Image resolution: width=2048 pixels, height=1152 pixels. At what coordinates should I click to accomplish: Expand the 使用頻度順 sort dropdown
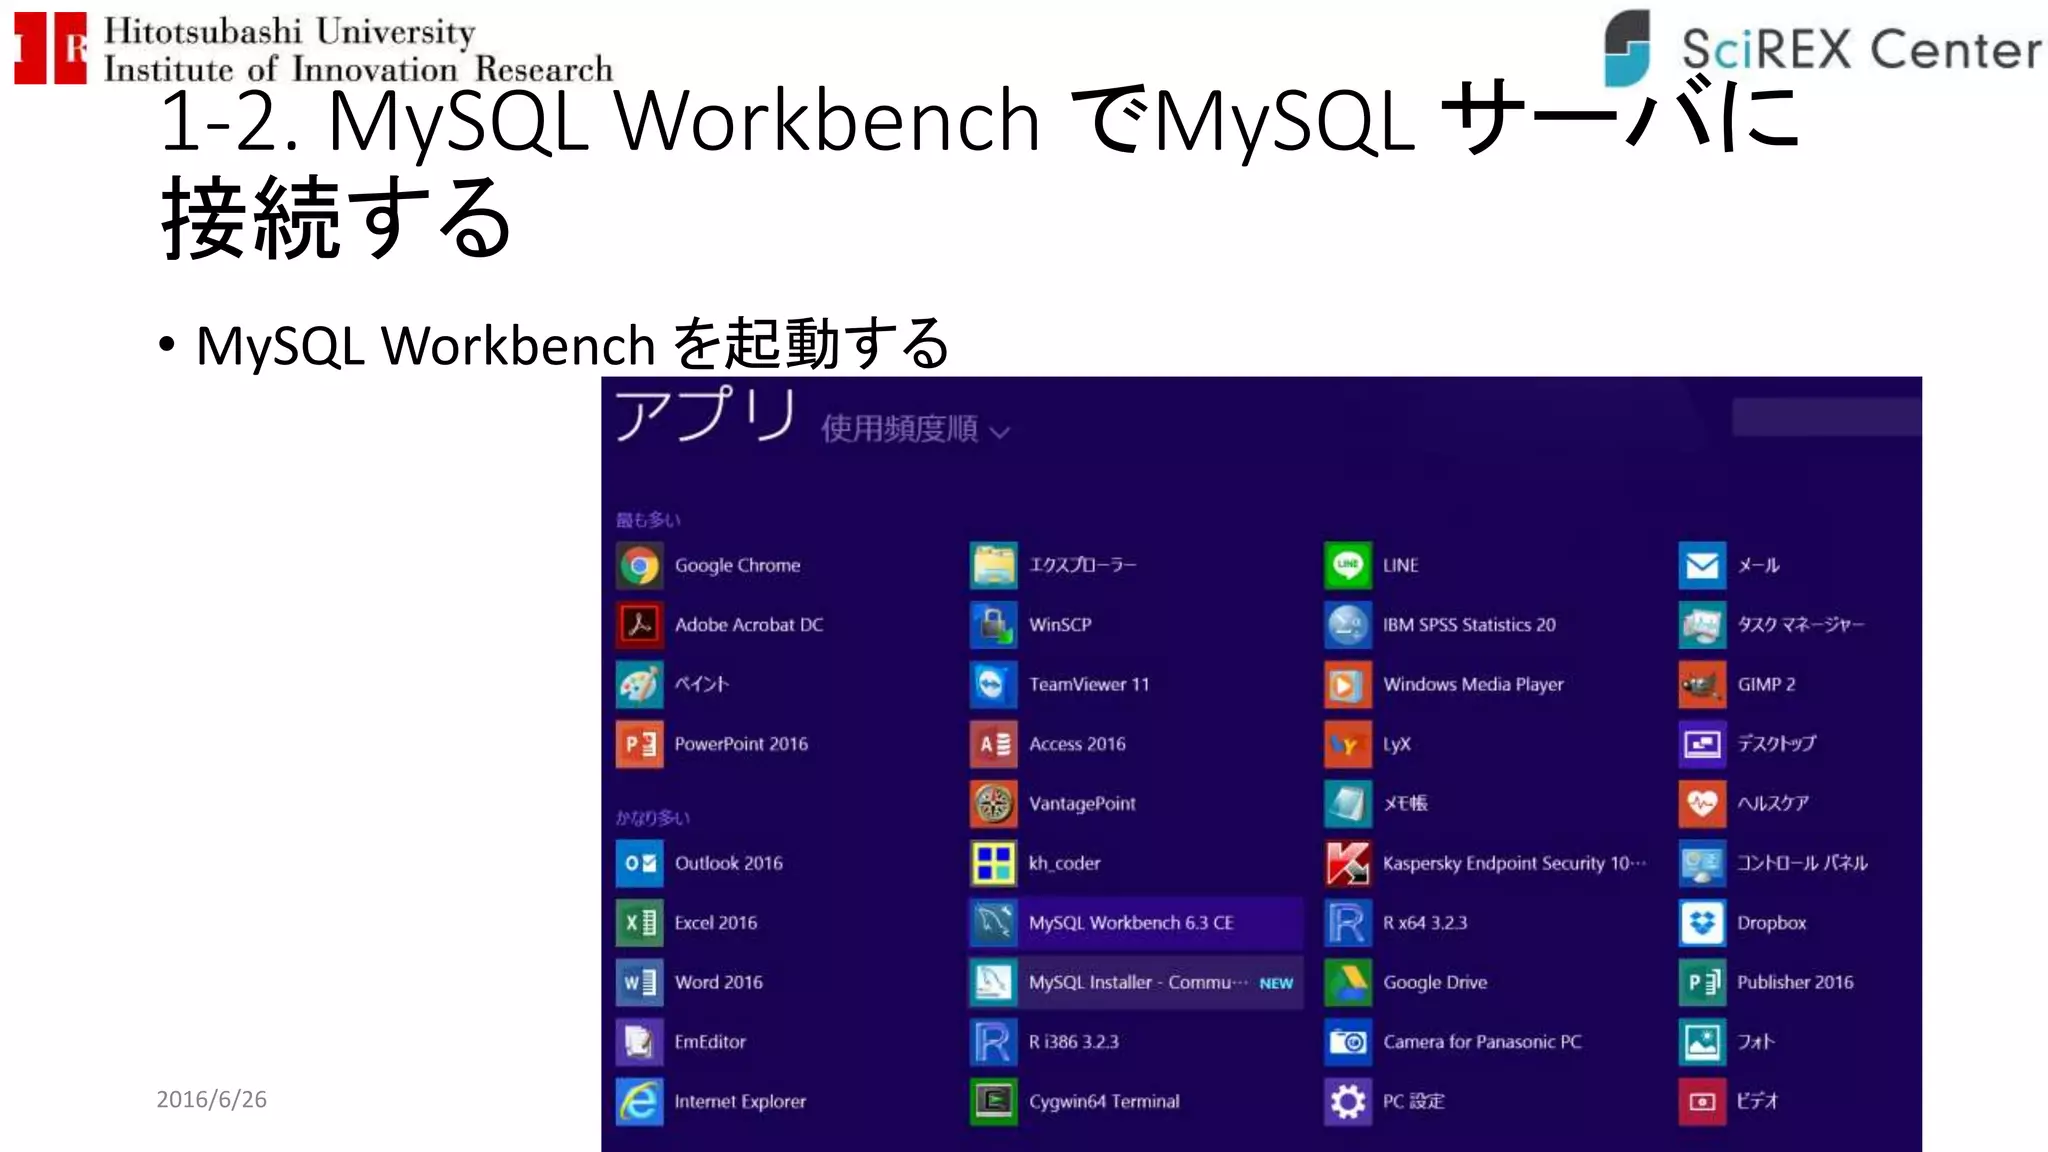coord(915,430)
